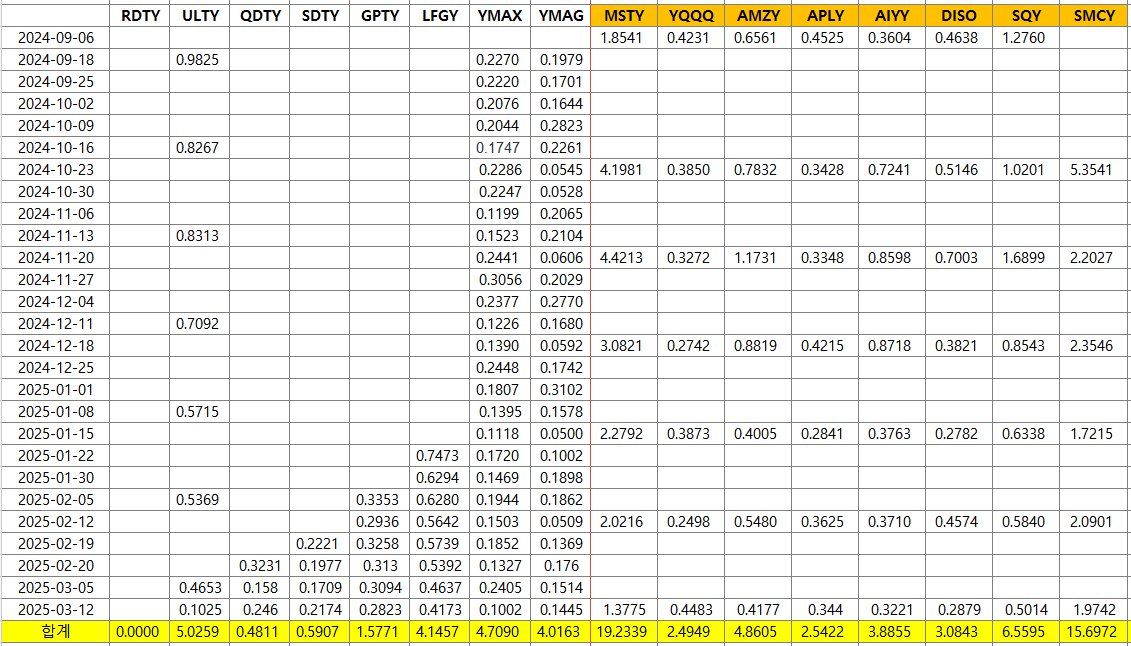Select the 합계 total row label
This screenshot has height=646, width=1131.
tap(56, 632)
